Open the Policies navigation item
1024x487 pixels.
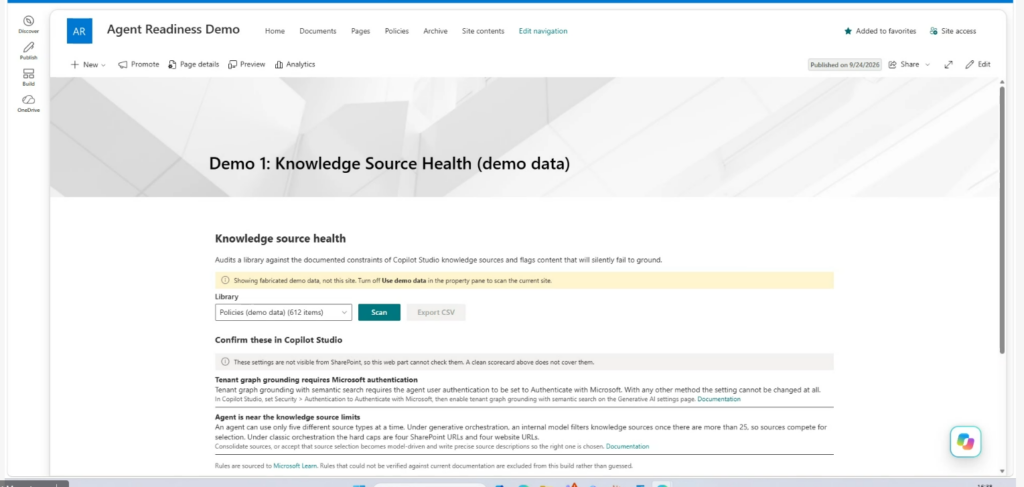[396, 31]
